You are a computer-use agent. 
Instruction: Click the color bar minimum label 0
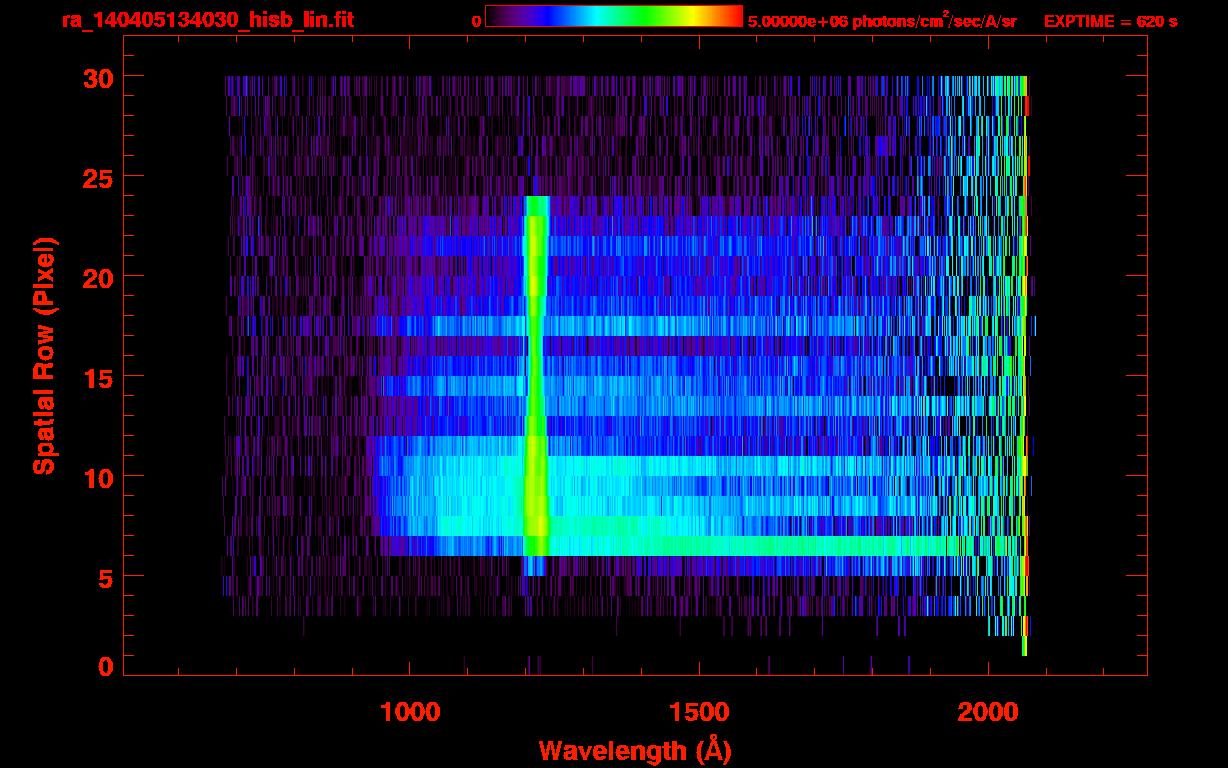476,21
